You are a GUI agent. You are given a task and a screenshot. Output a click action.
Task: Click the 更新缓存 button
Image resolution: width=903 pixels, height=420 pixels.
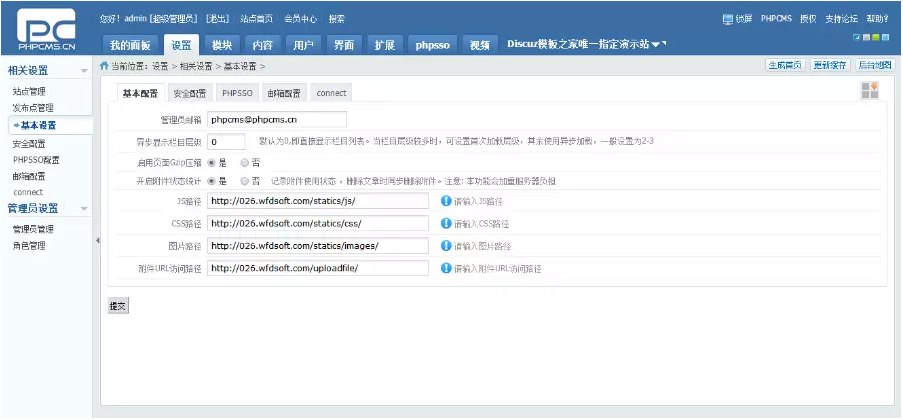tap(830, 65)
